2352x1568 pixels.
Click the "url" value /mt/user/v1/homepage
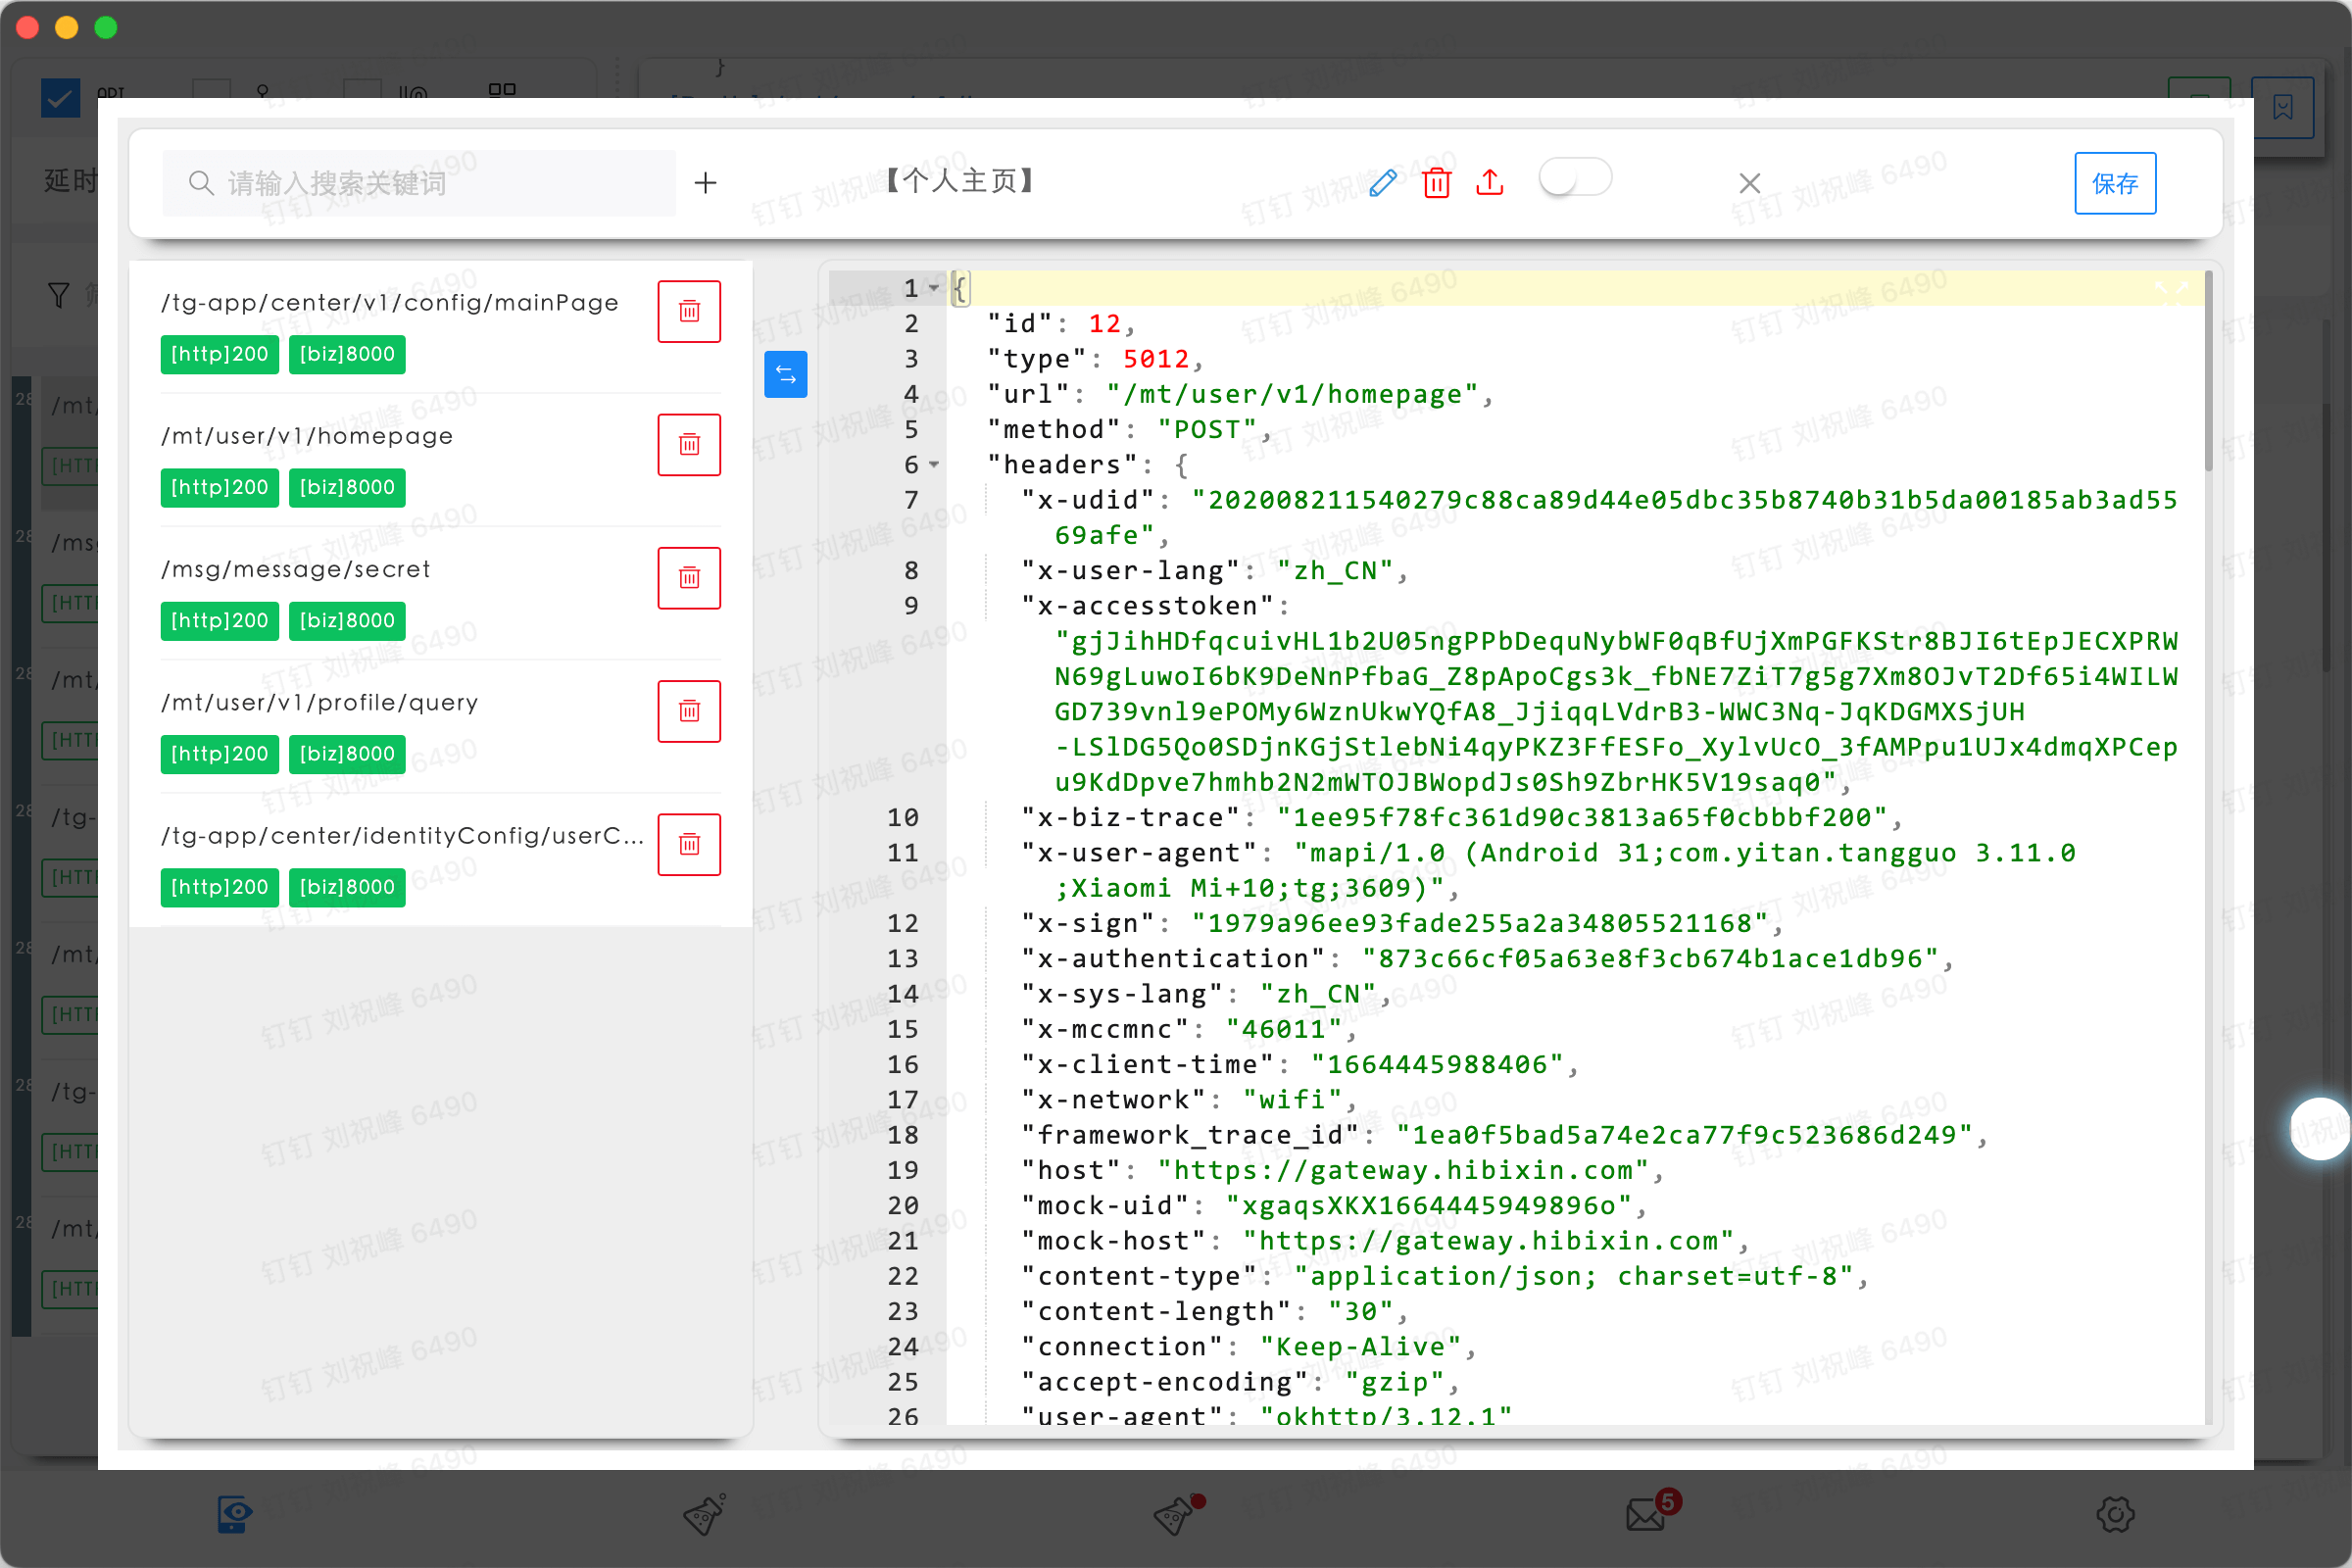tap(1291, 394)
